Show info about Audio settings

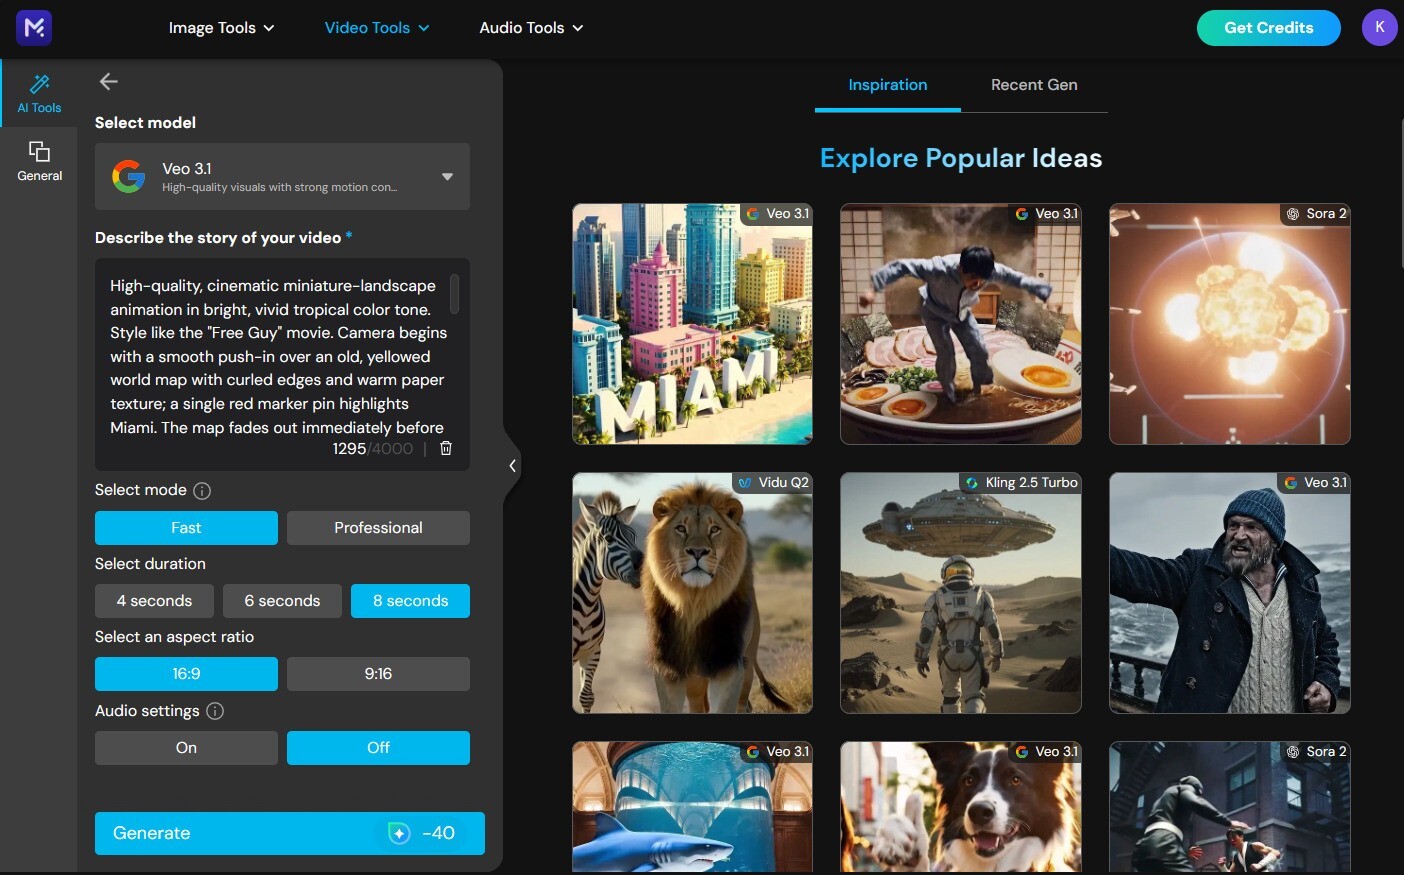pos(215,711)
